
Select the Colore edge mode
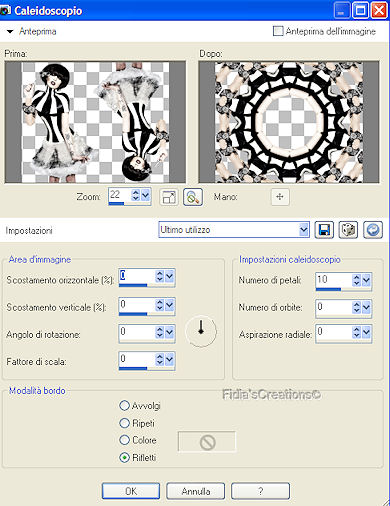point(124,440)
